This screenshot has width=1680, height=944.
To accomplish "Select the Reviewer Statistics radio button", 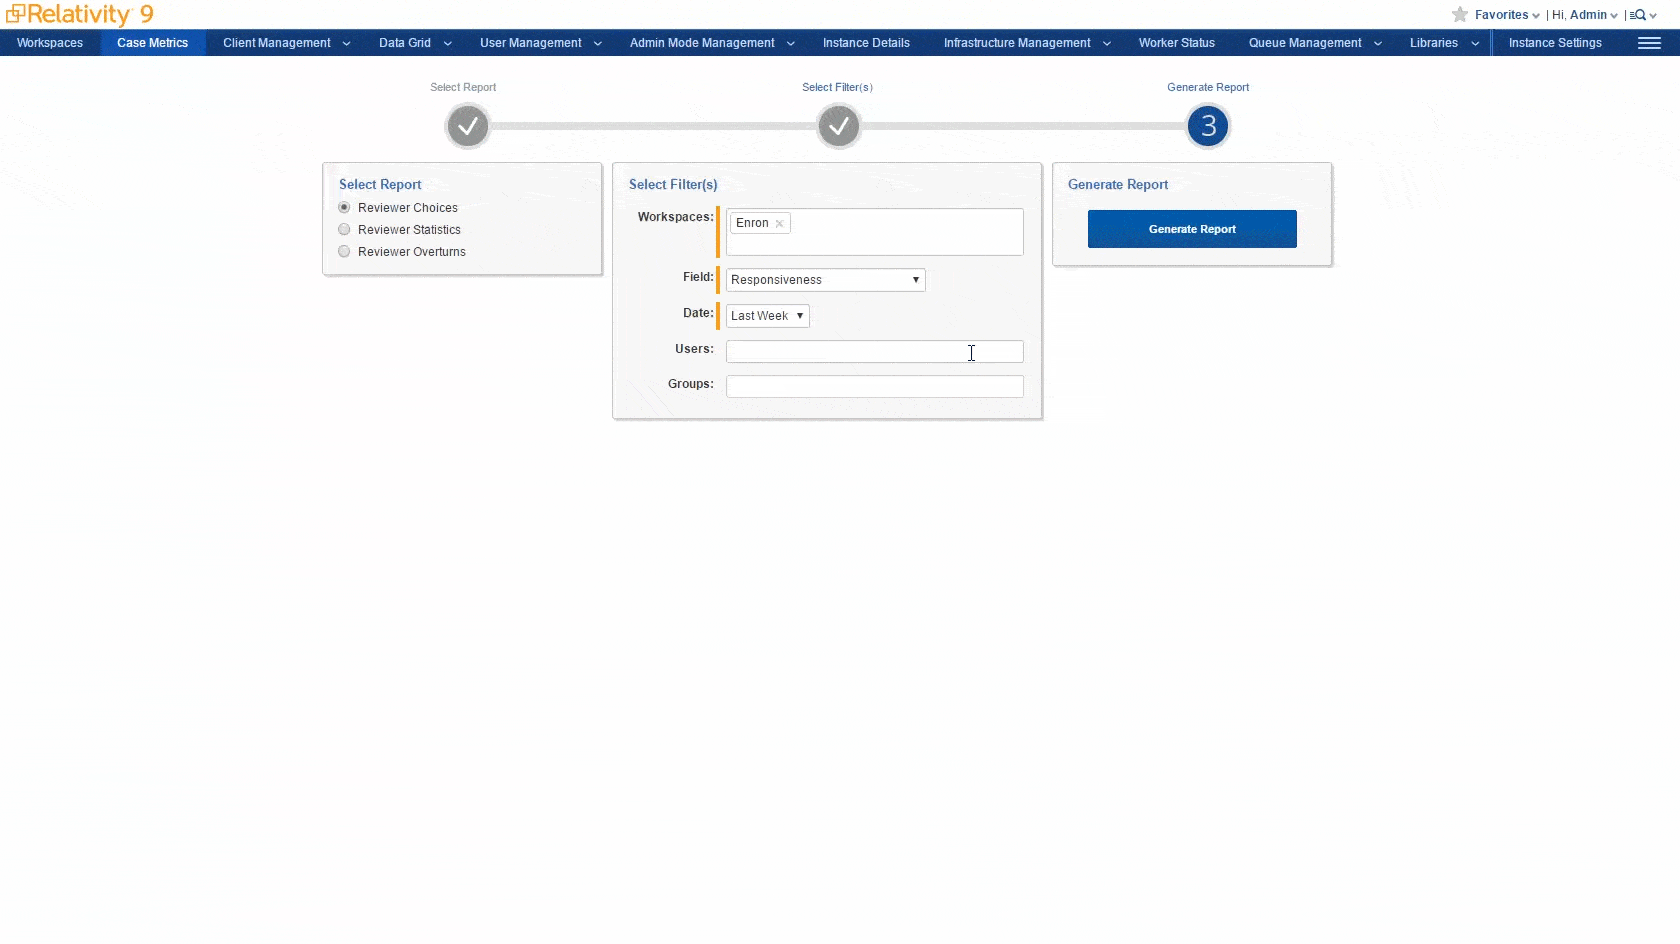I will 344,230.
